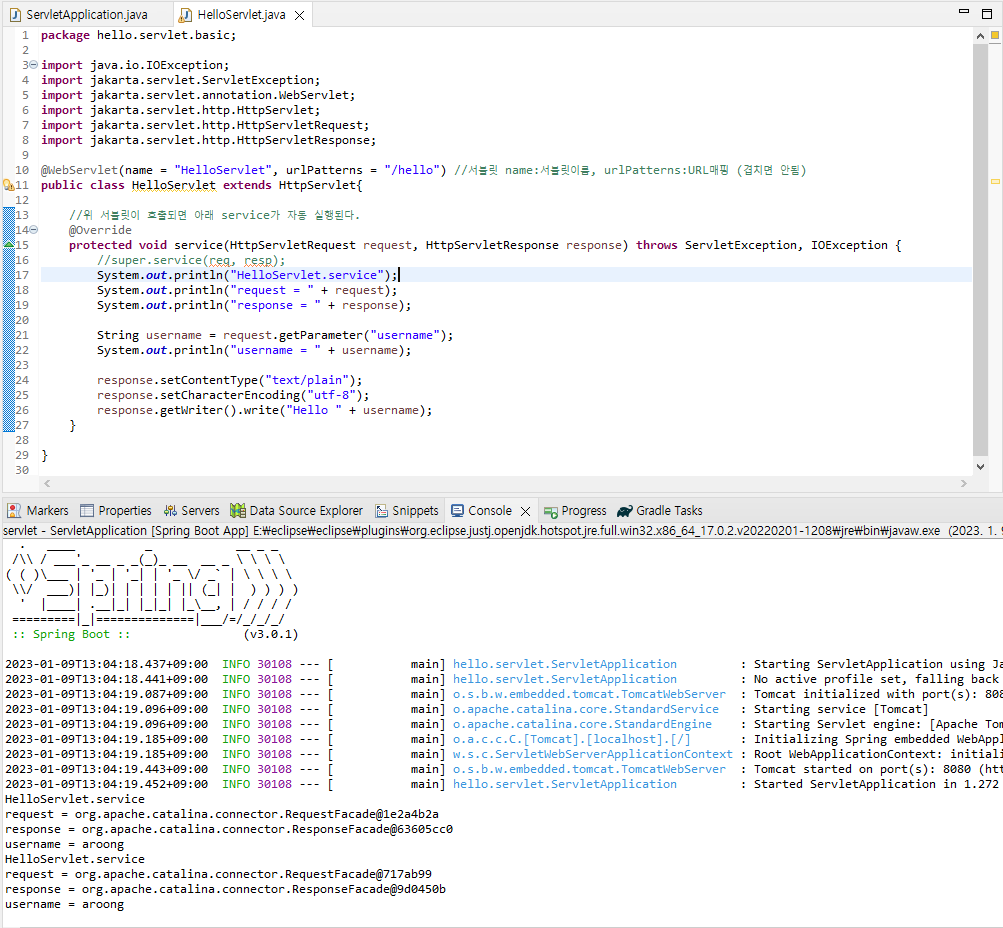Click the Markers tab icon
Screen dimensions: 1003x928
[13, 510]
